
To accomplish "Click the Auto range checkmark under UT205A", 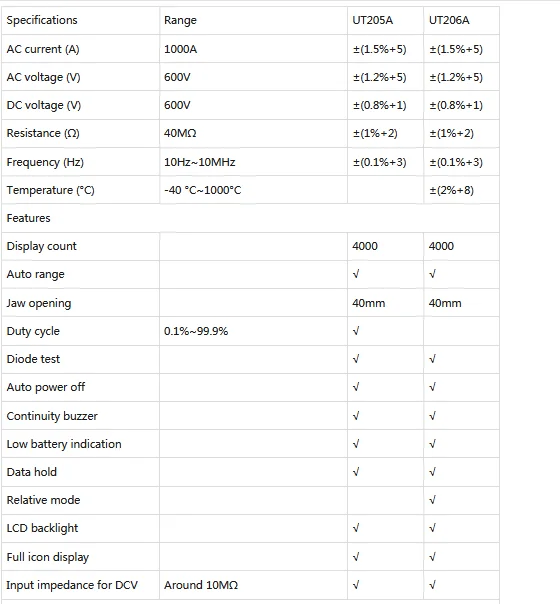I will pyautogui.click(x=356, y=274).
